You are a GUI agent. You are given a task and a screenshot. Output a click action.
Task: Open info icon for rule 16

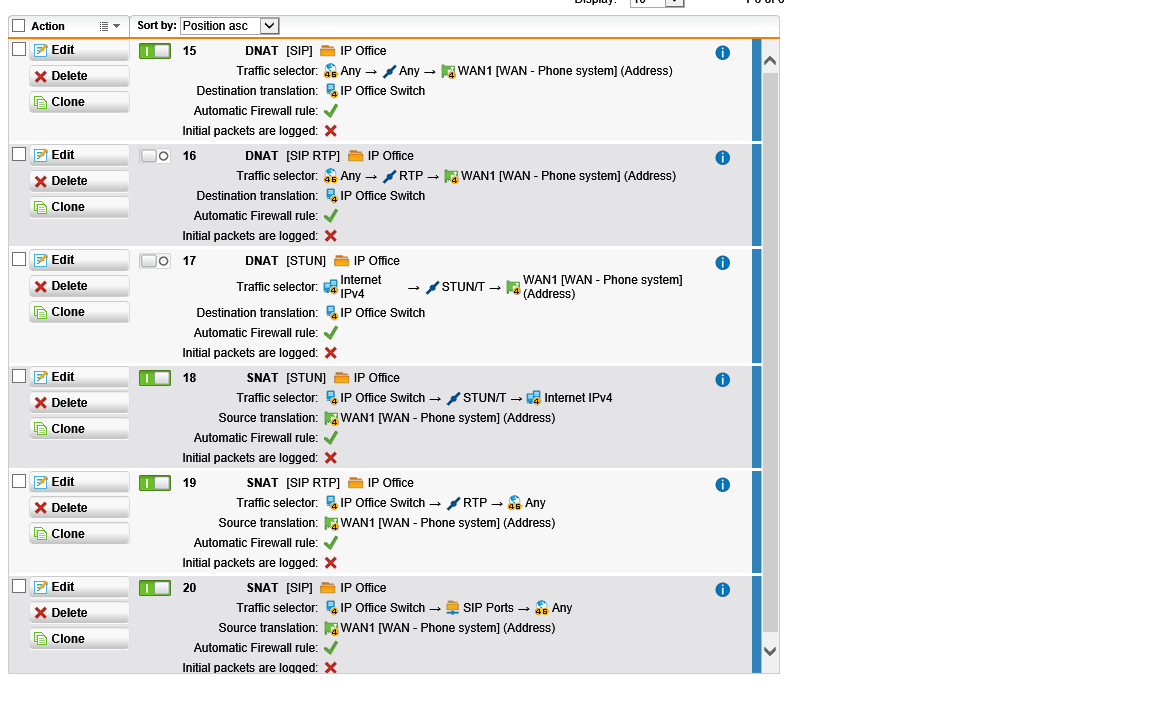[722, 158]
